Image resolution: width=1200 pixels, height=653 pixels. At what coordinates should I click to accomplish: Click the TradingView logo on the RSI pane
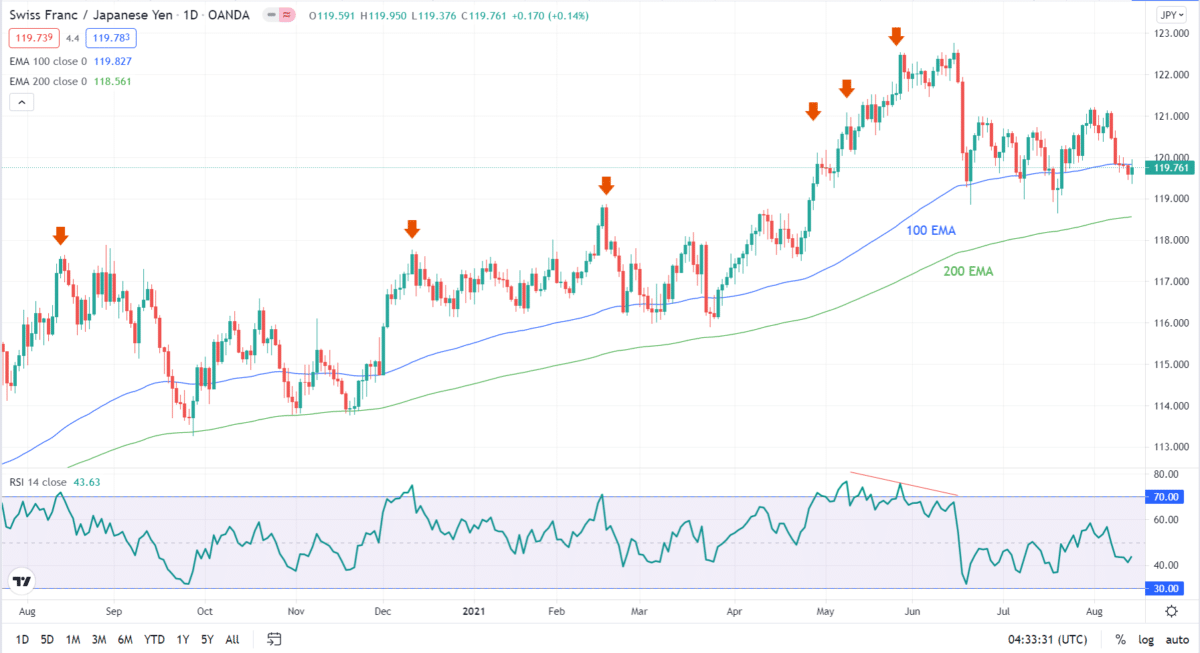click(x=22, y=580)
